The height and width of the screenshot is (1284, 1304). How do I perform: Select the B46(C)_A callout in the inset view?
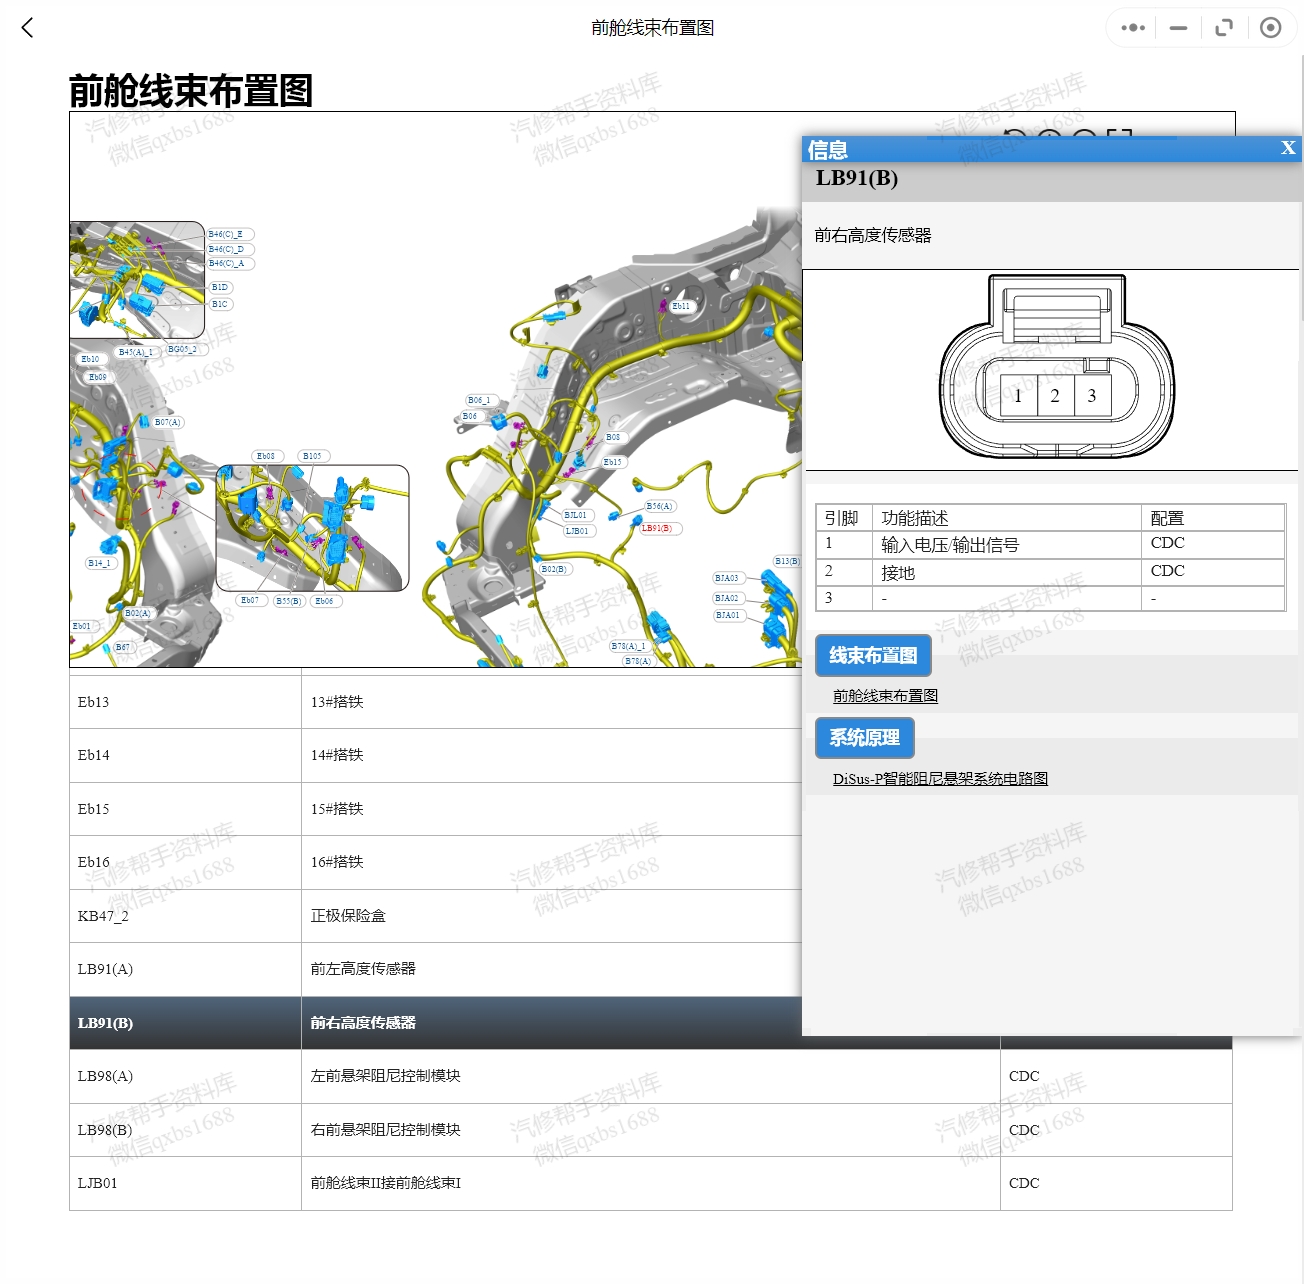coord(228,263)
